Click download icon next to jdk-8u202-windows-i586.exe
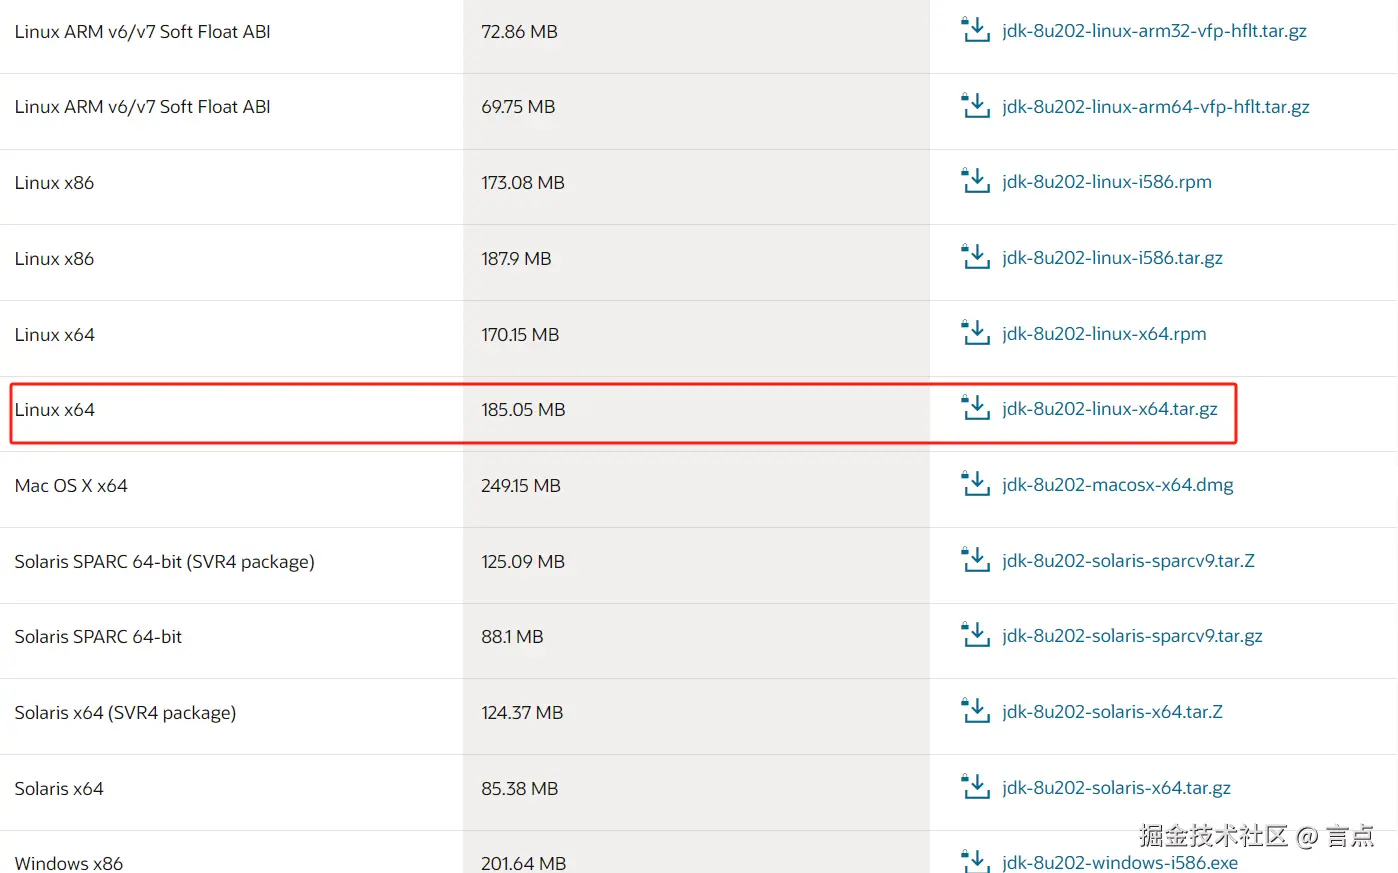1398x873 pixels. point(975,861)
